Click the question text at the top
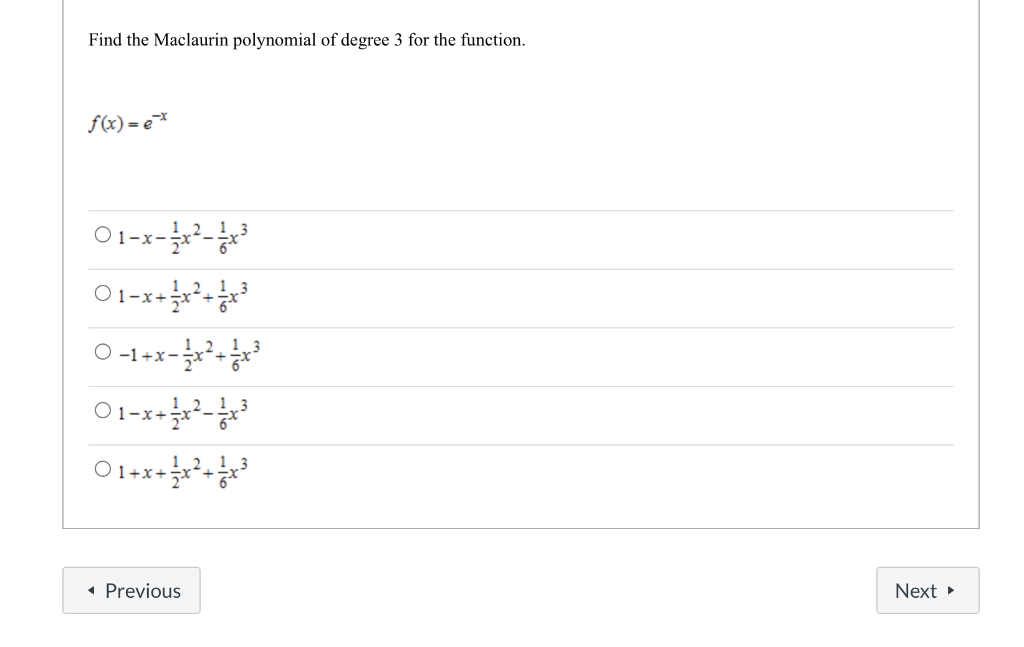This screenshot has height=647, width=1024. [307, 40]
